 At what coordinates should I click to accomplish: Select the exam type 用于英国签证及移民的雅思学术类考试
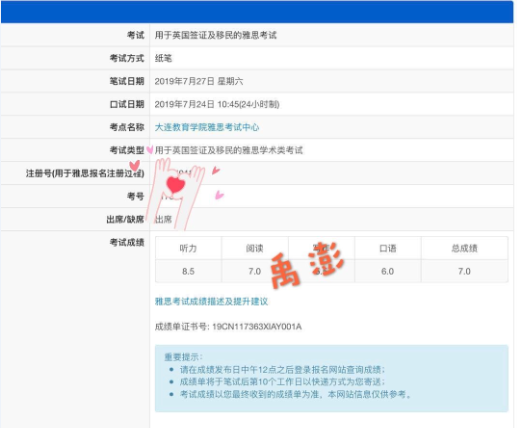pyautogui.click(x=229, y=150)
